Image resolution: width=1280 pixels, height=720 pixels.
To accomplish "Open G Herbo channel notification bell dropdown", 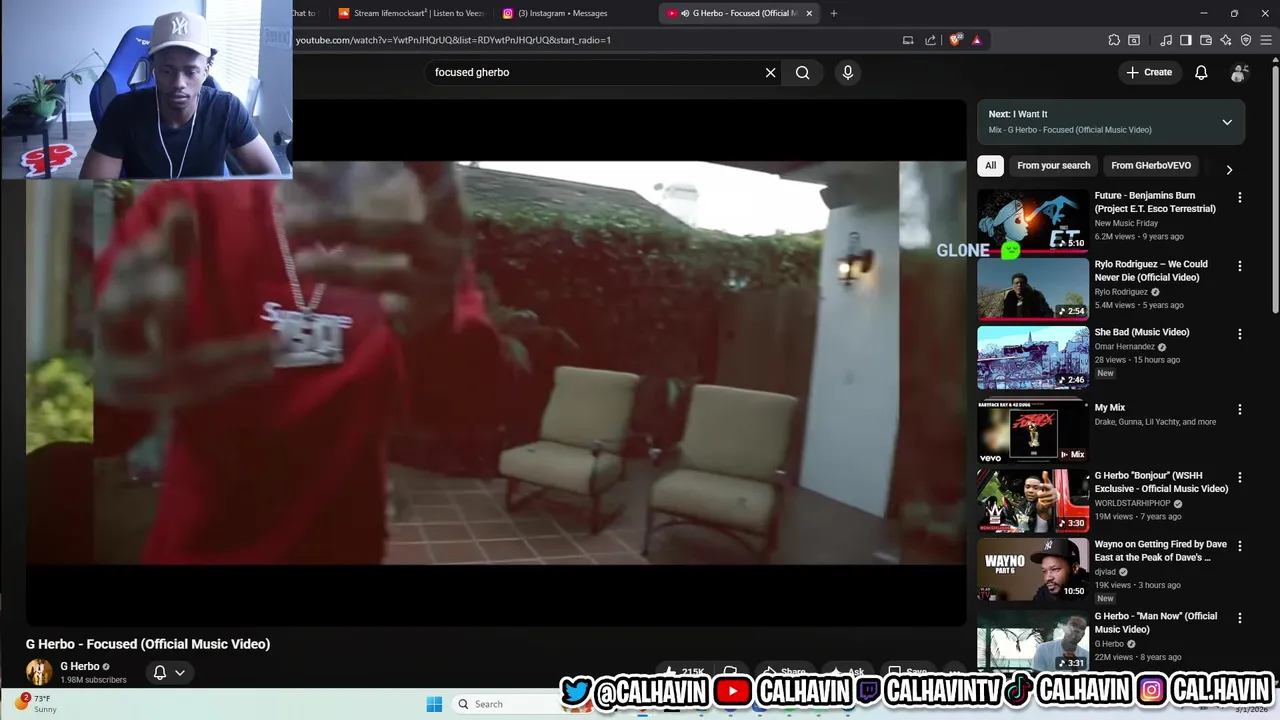I will 169,672.
